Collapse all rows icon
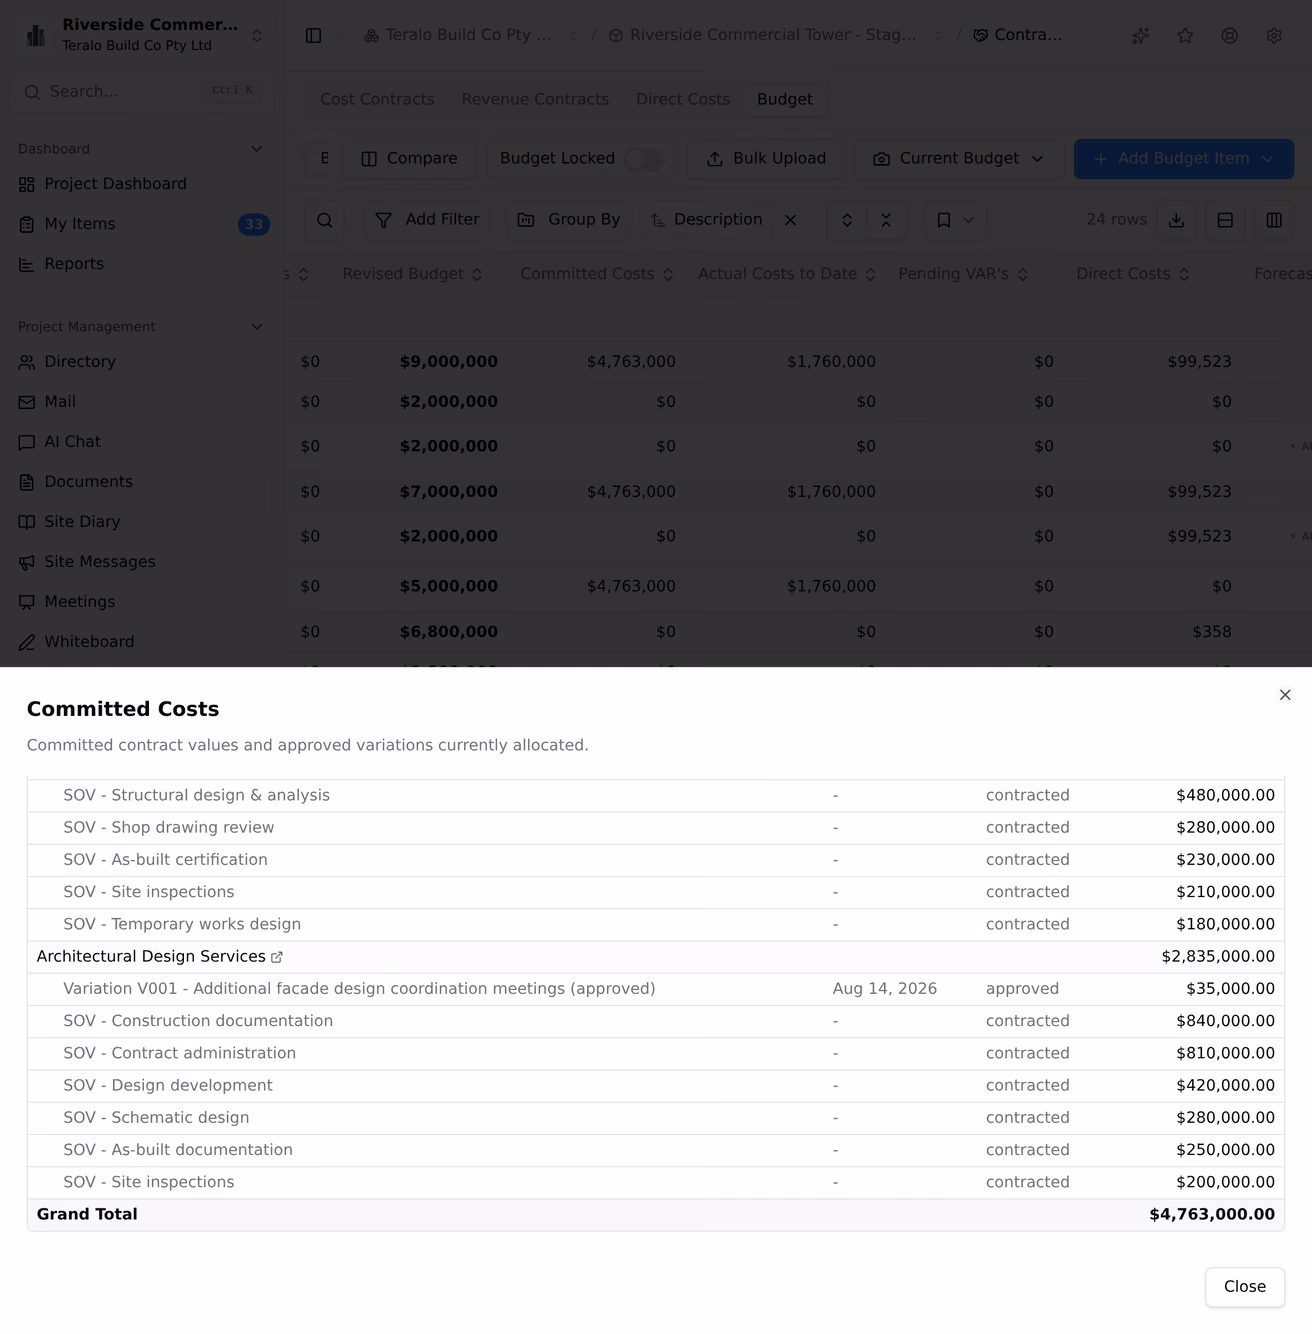 [886, 220]
